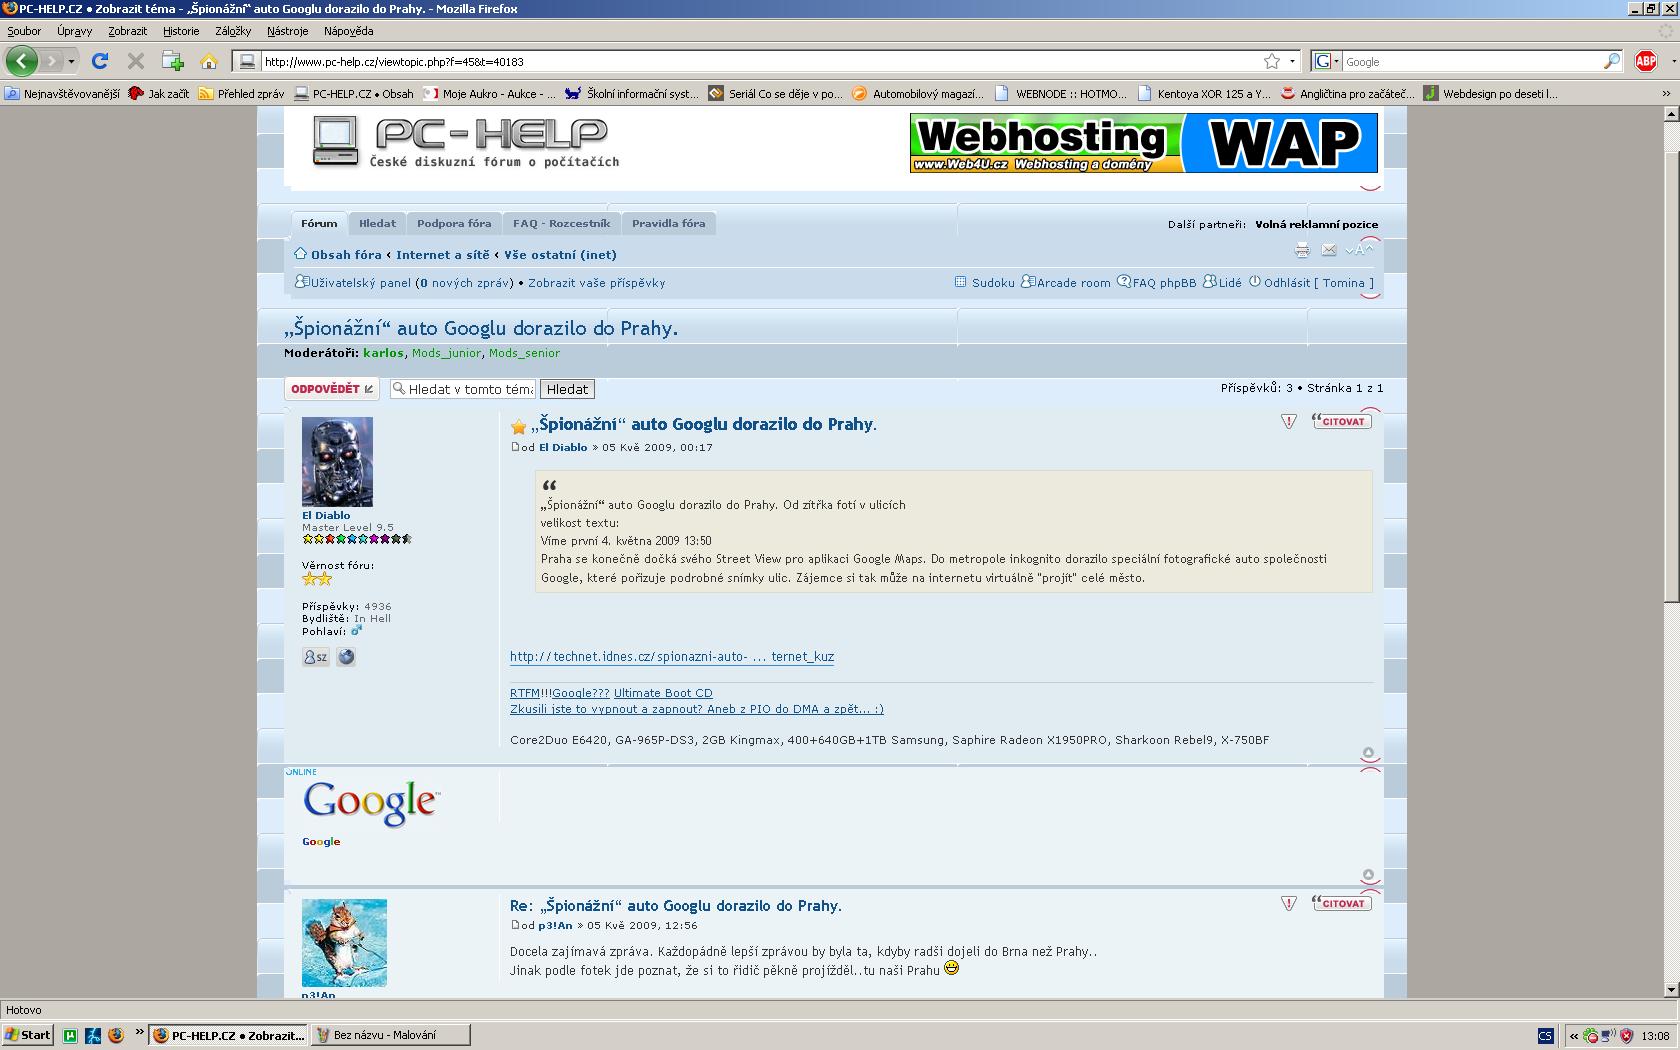1680x1050 pixels.
Task: Open moderator karlos profile
Action: click(x=383, y=353)
